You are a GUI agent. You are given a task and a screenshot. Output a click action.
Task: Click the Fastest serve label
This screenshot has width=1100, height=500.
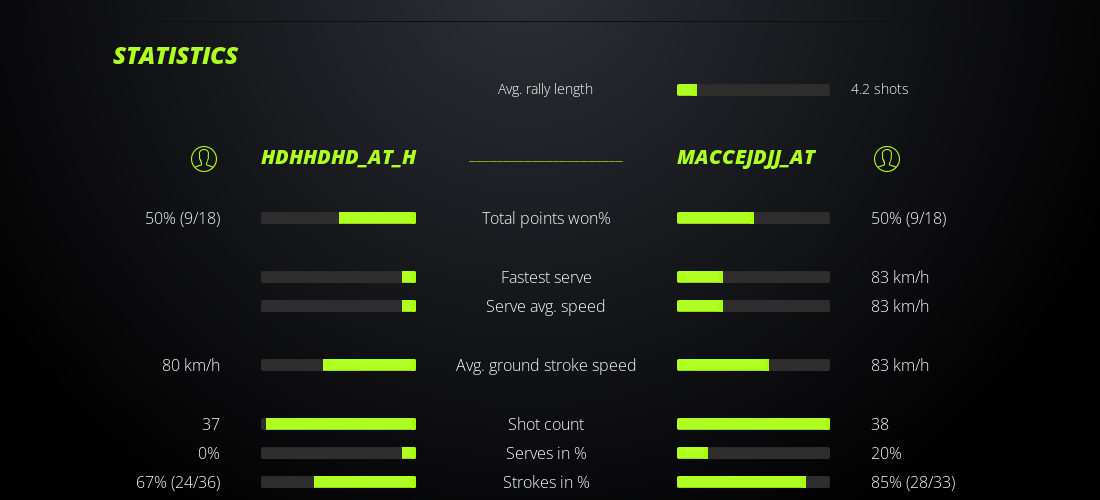click(x=546, y=277)
